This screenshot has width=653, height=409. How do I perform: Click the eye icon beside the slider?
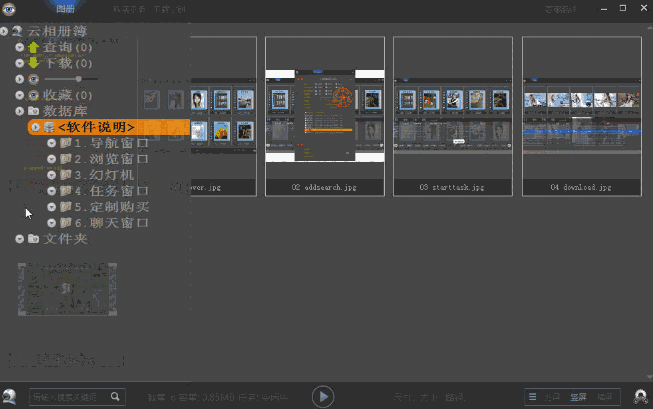33,78
